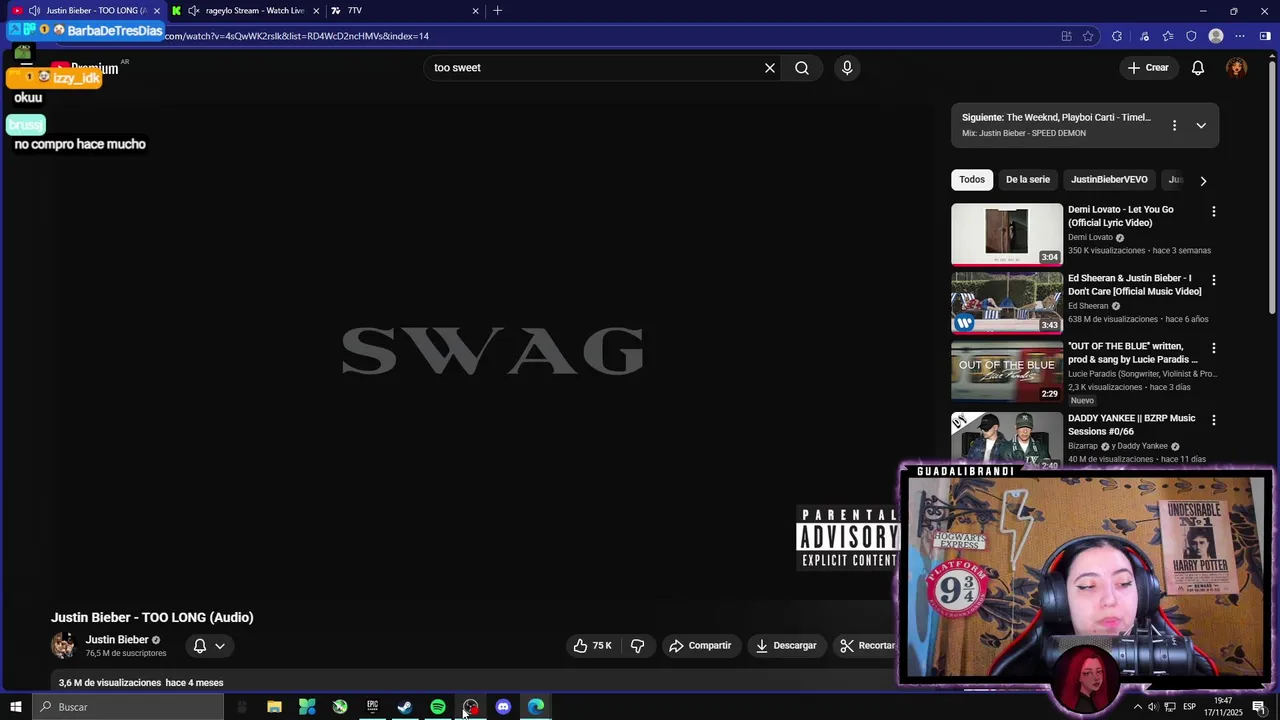Open a new browser tab
The height and width of the screenshot is (720, 1280).
497,11
